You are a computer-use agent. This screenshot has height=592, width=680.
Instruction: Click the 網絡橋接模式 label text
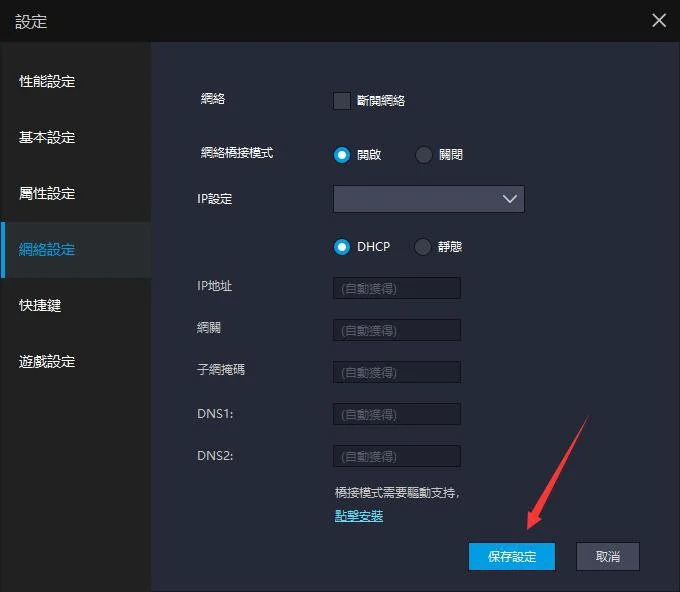237,153
